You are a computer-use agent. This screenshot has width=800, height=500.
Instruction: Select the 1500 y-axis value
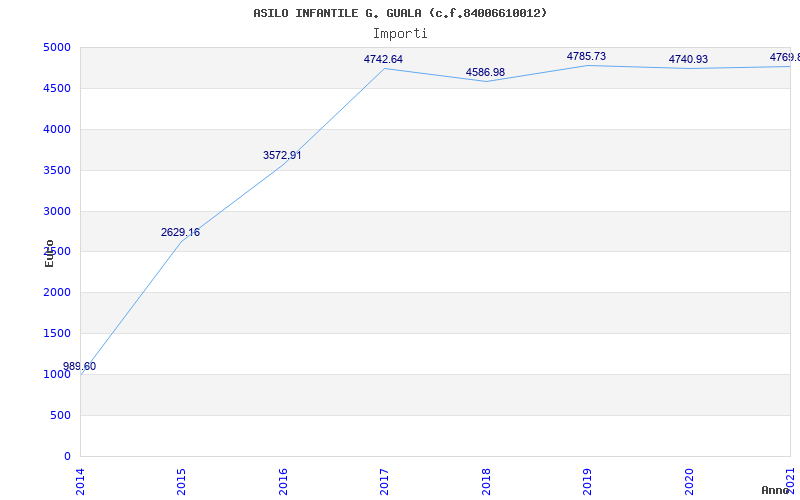point(57,333)
